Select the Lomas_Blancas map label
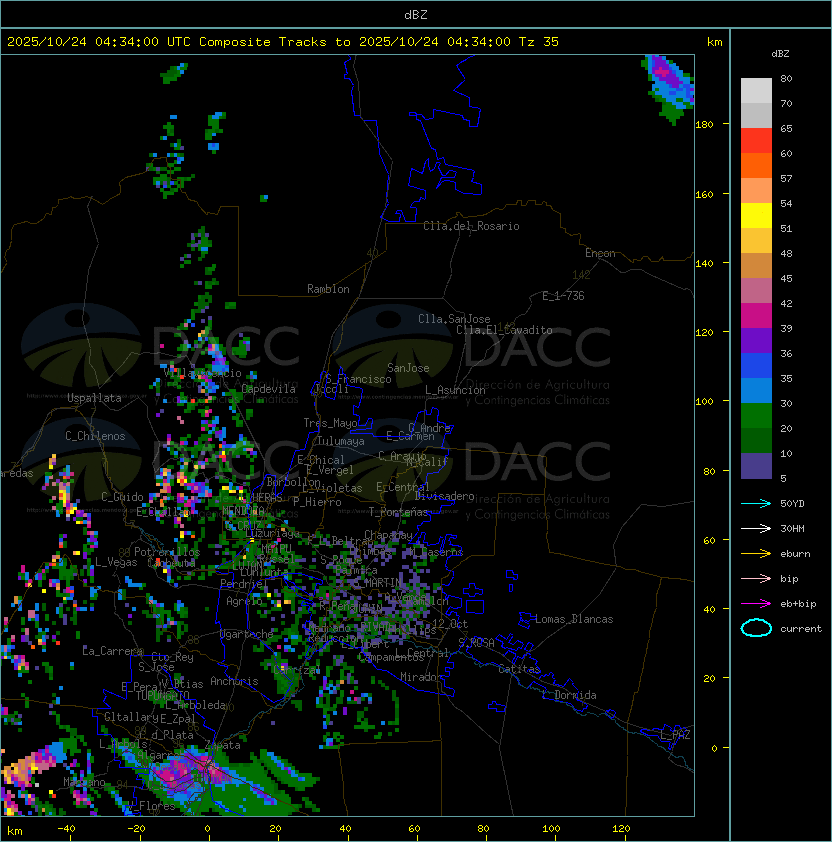Viewport: 832px width, 842px height. pyautogui.click(x=574, y=619)
